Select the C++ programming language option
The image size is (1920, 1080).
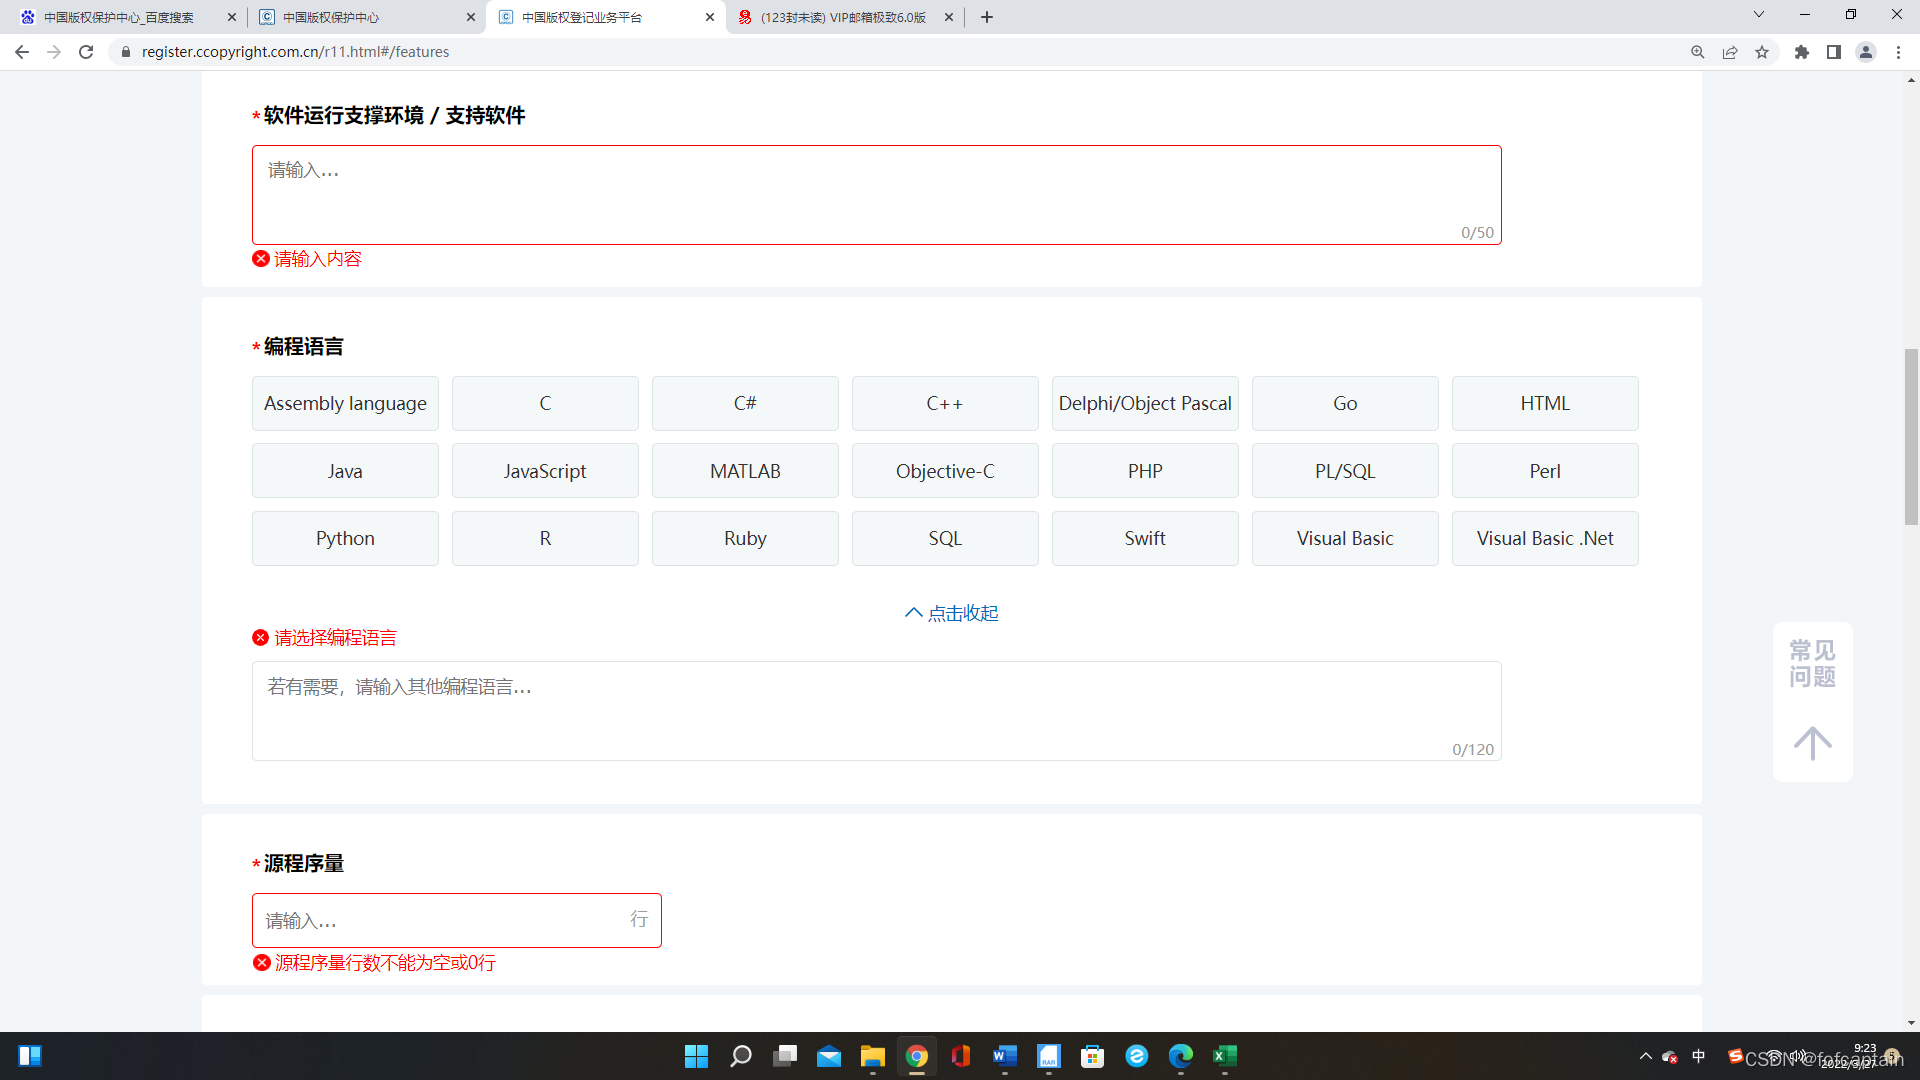[945, 404]
